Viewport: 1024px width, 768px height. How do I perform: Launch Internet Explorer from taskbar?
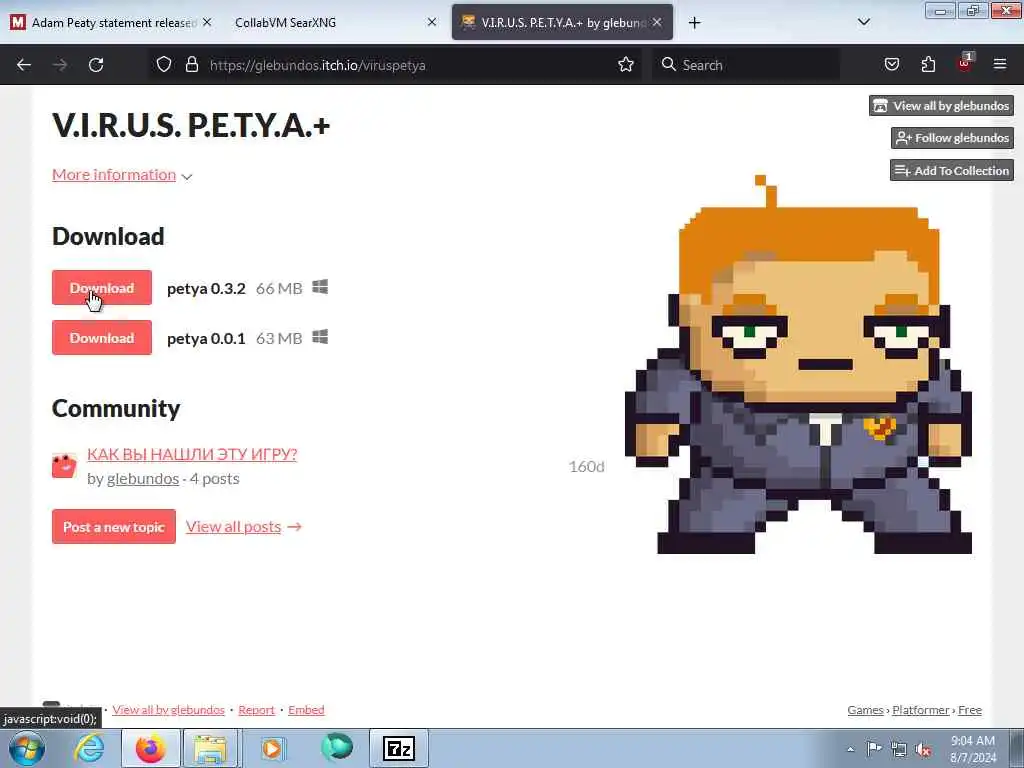[89, 748]
